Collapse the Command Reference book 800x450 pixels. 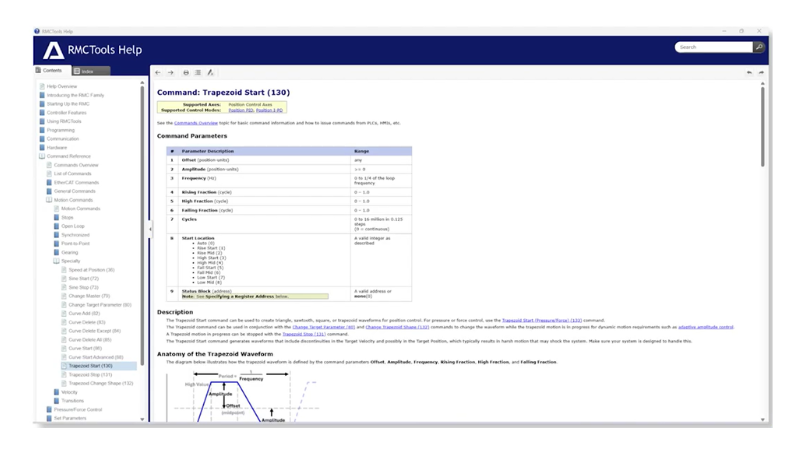(x=42, y=156)
